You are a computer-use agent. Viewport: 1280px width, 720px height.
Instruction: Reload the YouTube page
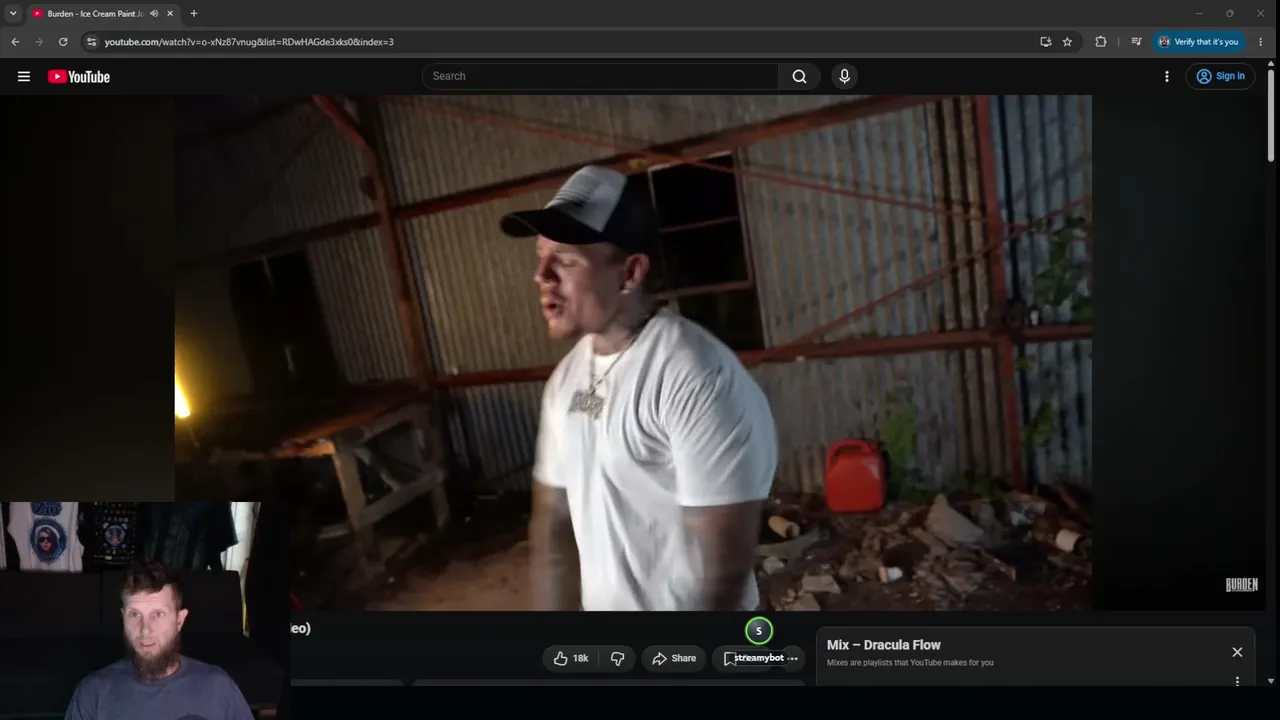63,42
